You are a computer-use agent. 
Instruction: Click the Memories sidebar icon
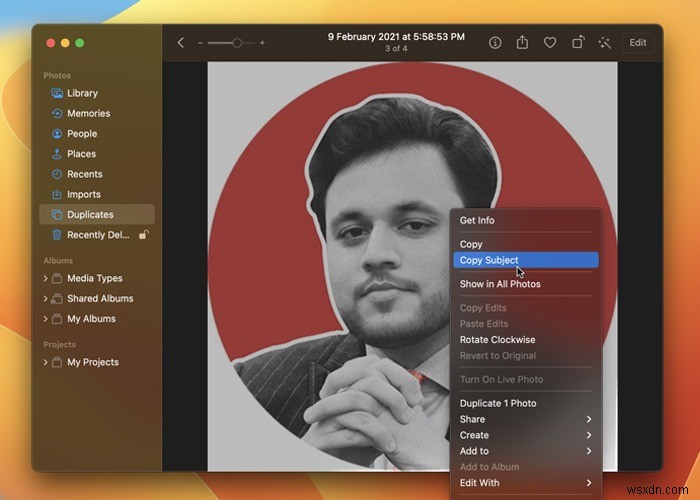[x=57, y=113]
